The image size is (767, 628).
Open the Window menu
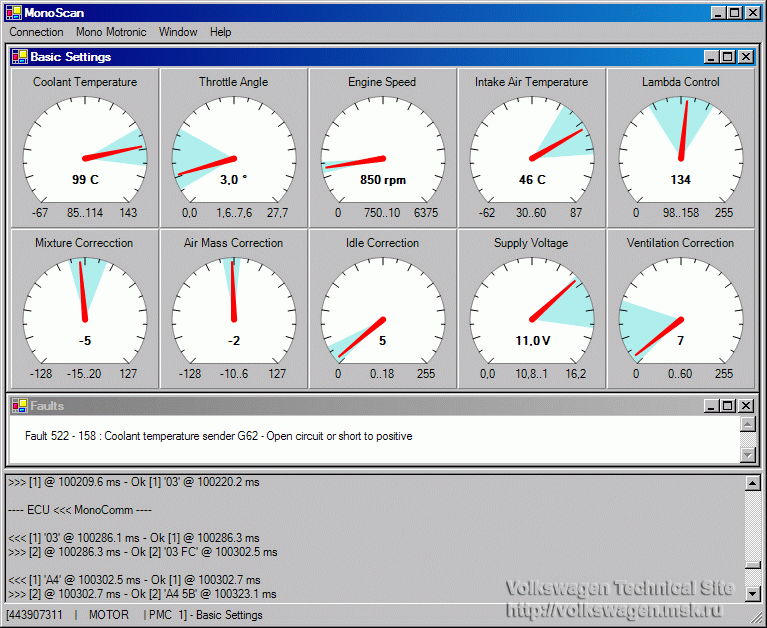pyautogui.click(x=178, y=32)
